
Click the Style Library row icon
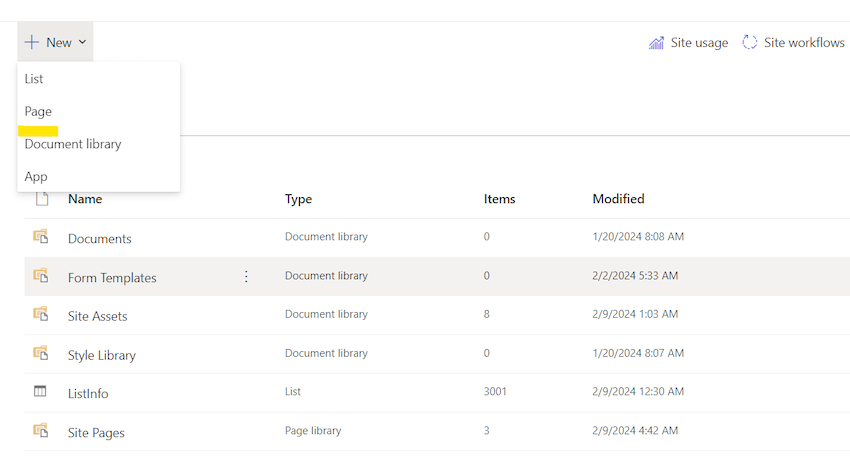(41, 354)
